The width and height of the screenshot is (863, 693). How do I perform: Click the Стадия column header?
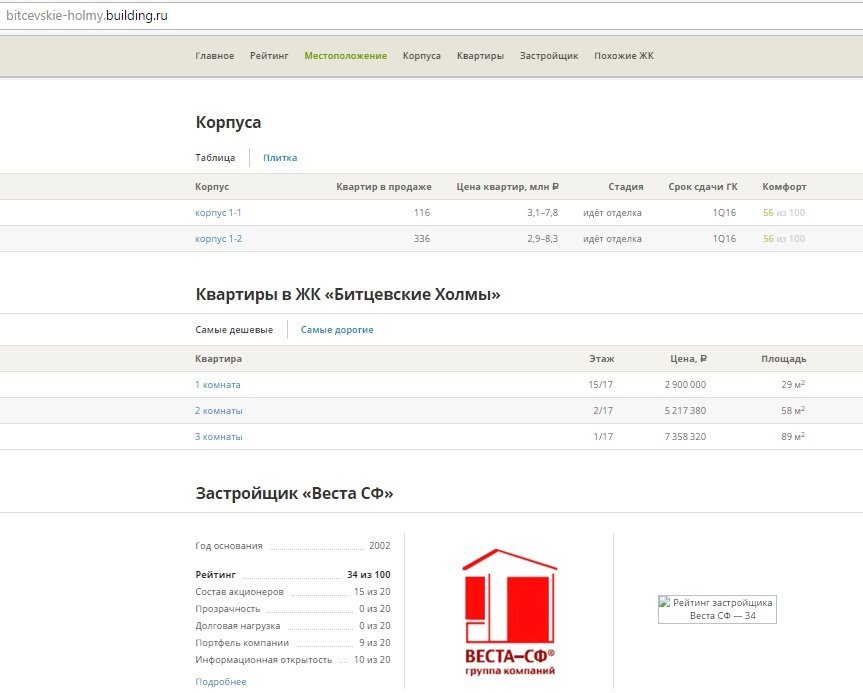[626, 187]
